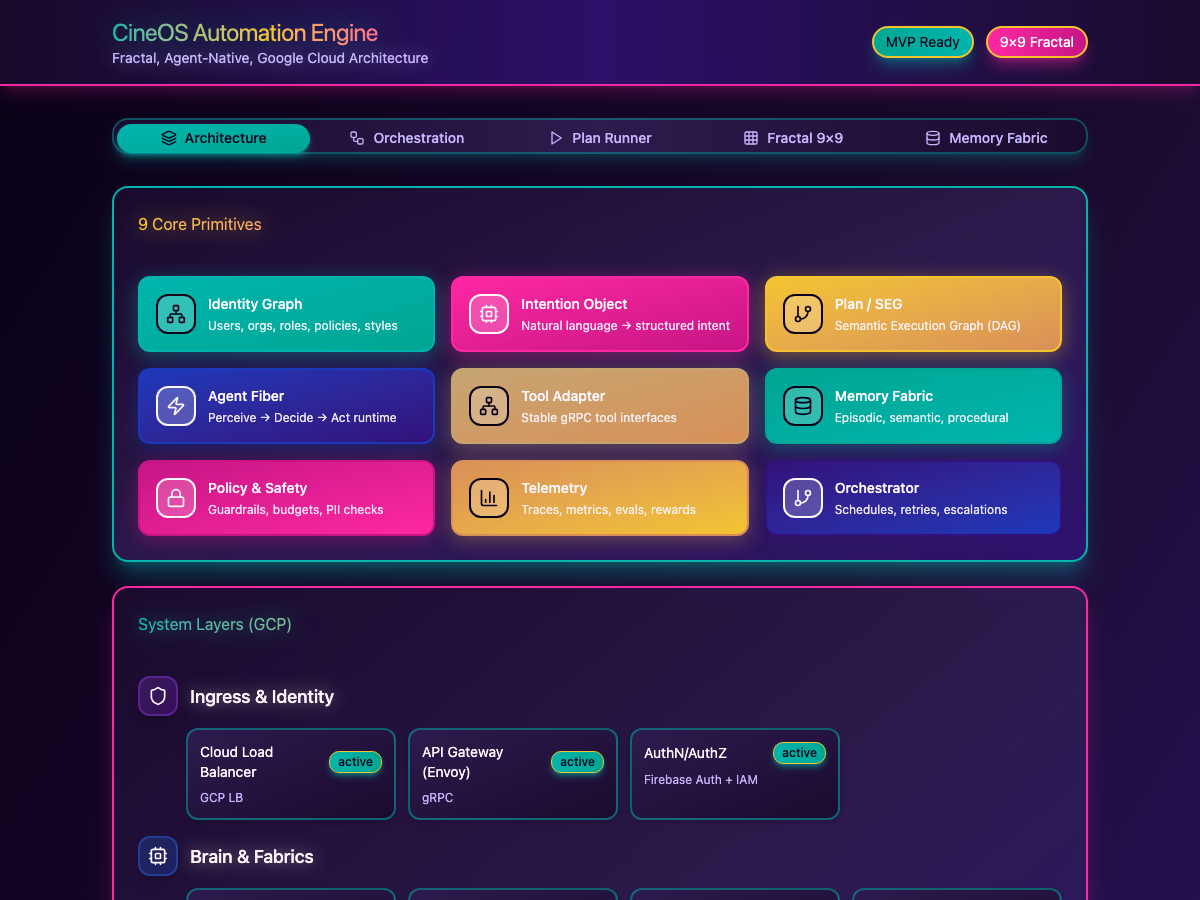The image size is (1200, 900).
Task: Click the play icon in Plan Runner tab
Action: pyautogui.click(x=556, y=138)
